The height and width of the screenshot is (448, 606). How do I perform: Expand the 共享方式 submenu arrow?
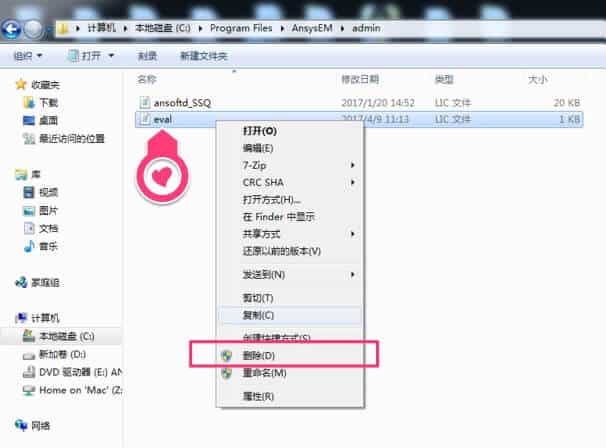coord(352,234)
